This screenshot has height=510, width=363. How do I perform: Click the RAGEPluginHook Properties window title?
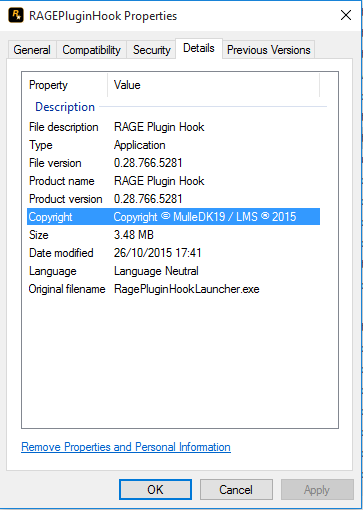[103, 16]
